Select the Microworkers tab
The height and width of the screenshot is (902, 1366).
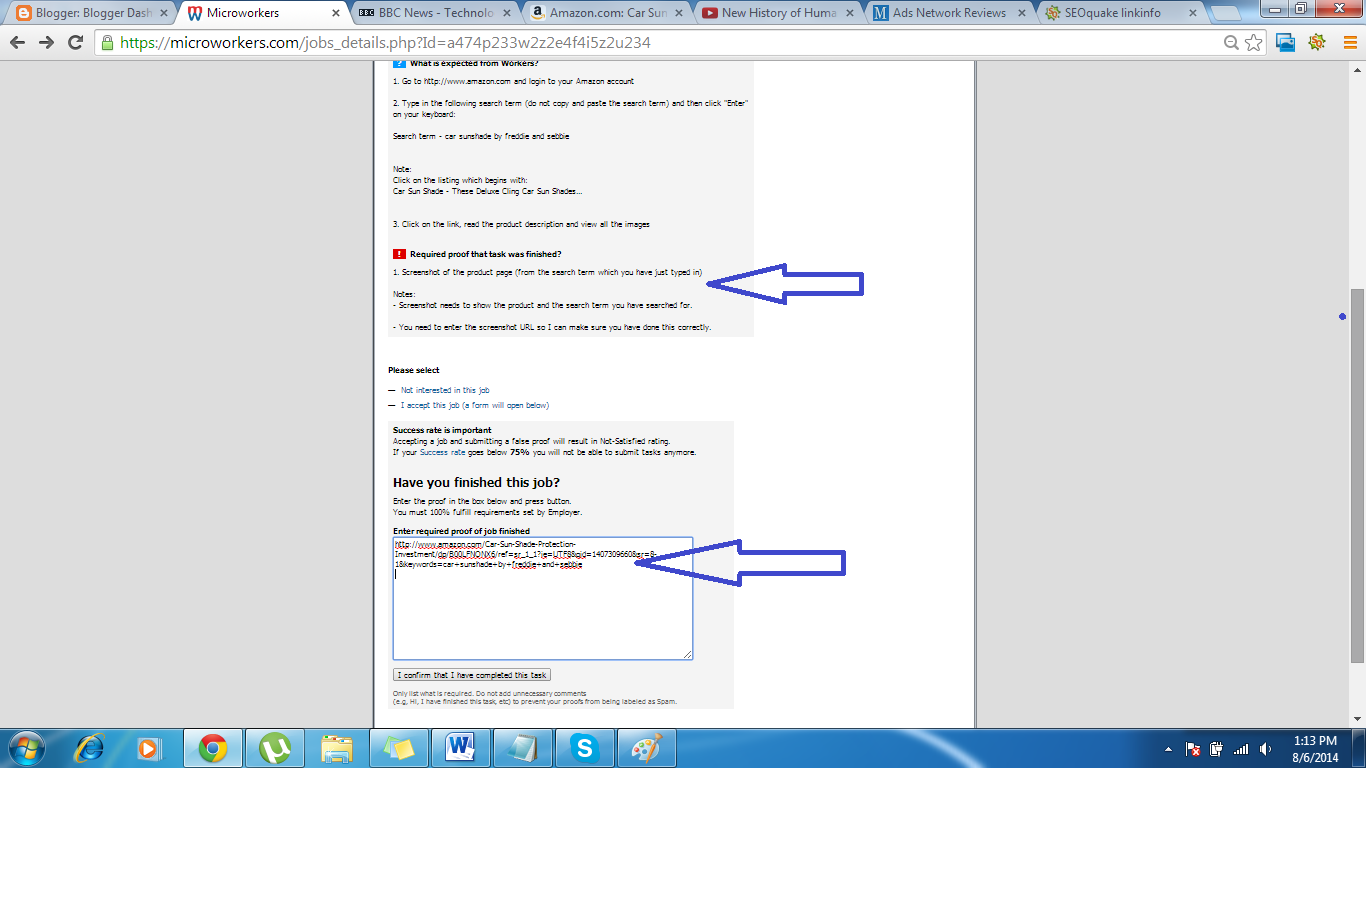click(264, 13)
